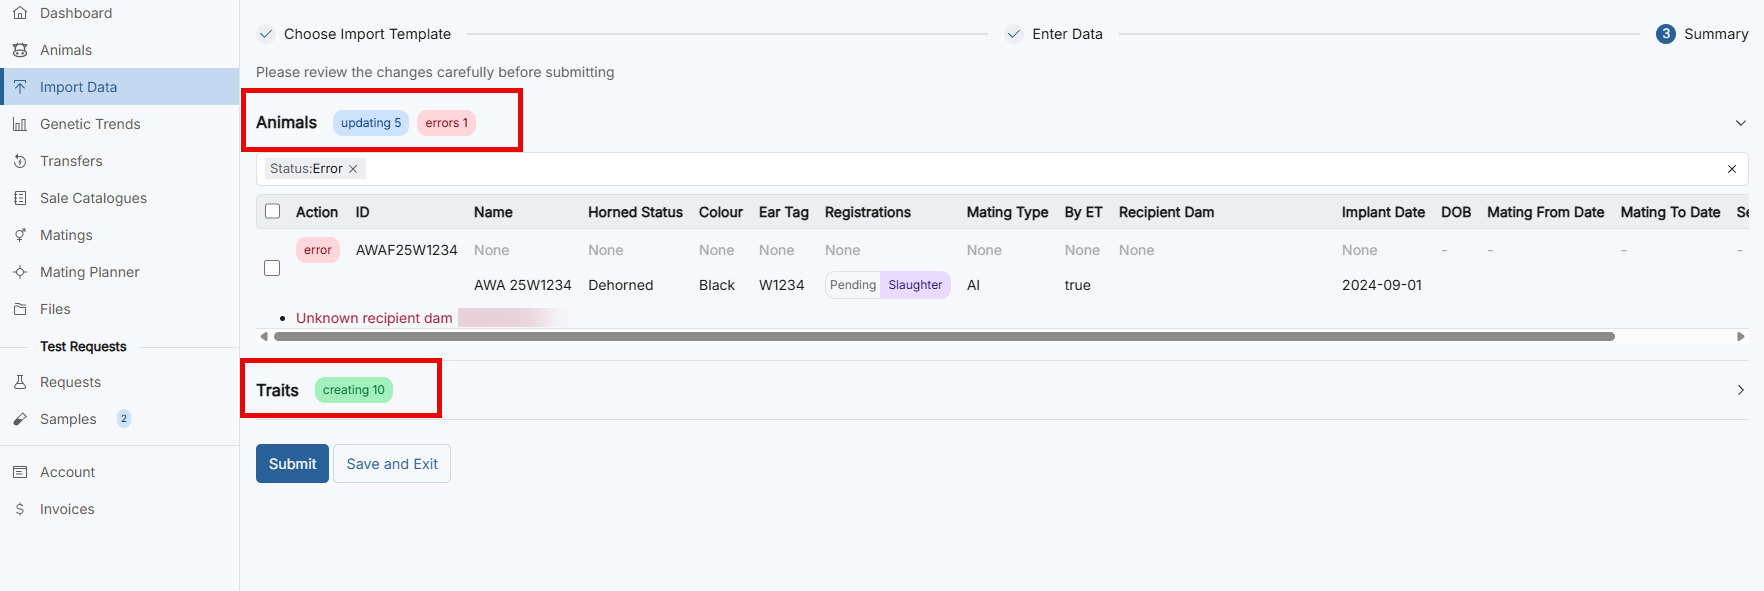Screen dimensions: 1764x591
Task: Open Sale Catalogues in the sidebar
Action: [93, 198]
